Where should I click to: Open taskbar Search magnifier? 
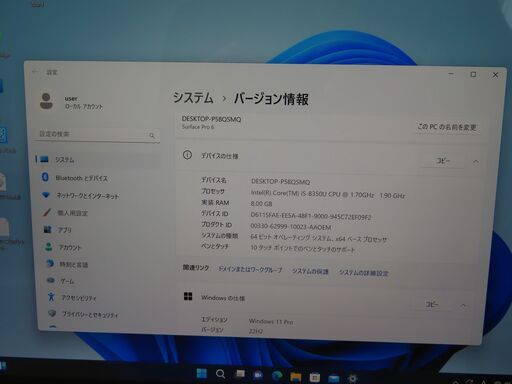[220, 374]
